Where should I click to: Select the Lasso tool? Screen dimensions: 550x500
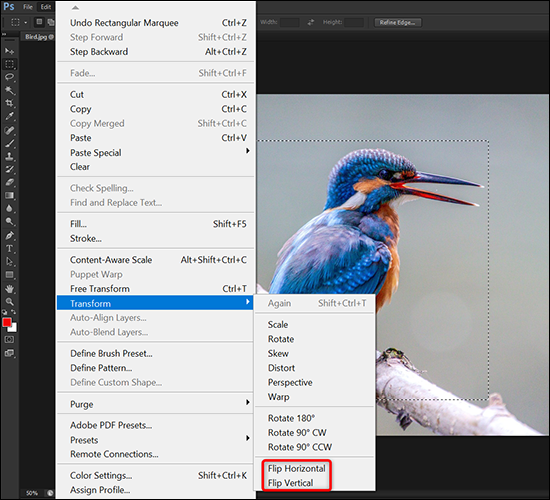coord(9,77)
